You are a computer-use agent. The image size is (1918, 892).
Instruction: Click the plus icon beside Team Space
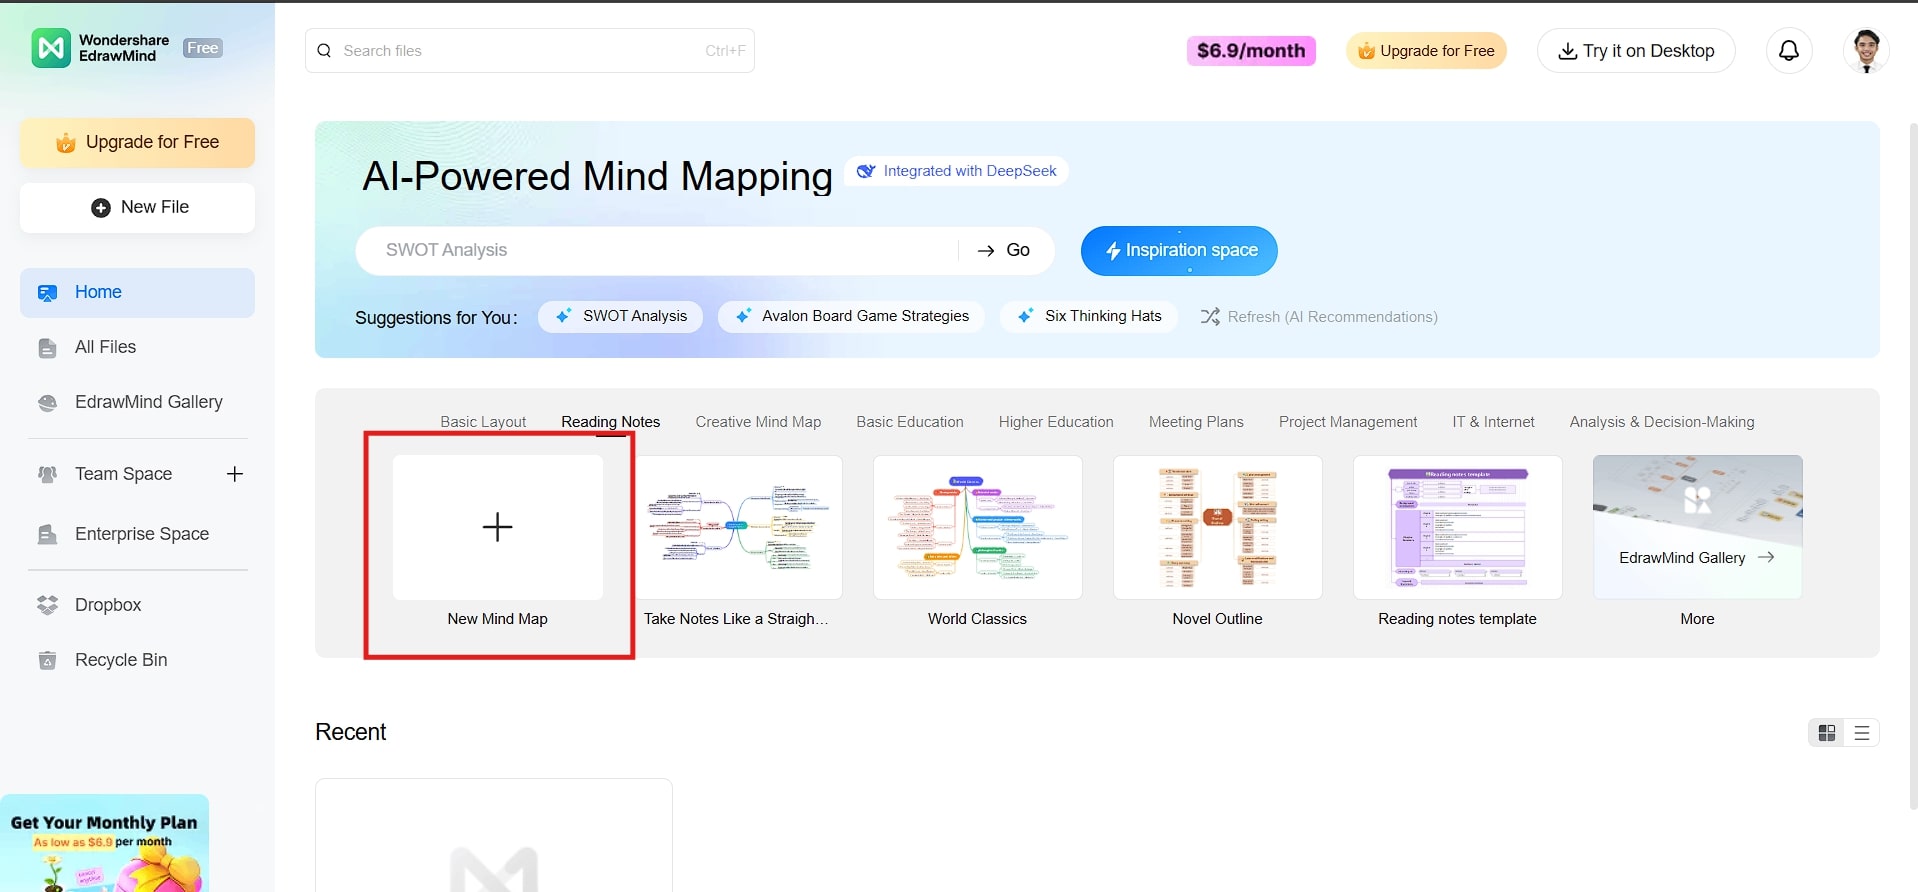(235, 474)
